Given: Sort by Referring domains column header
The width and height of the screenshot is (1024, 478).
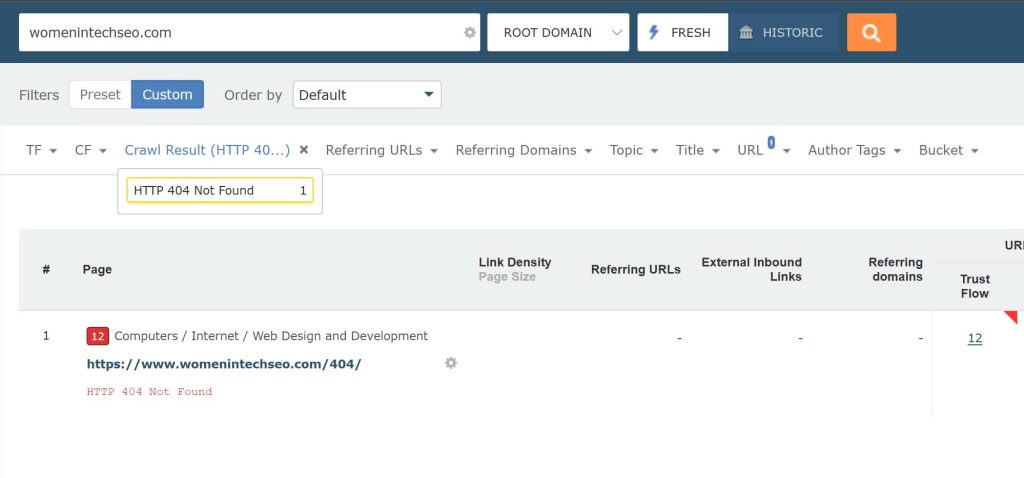Looking at the screenshot, I should [895, 270].
